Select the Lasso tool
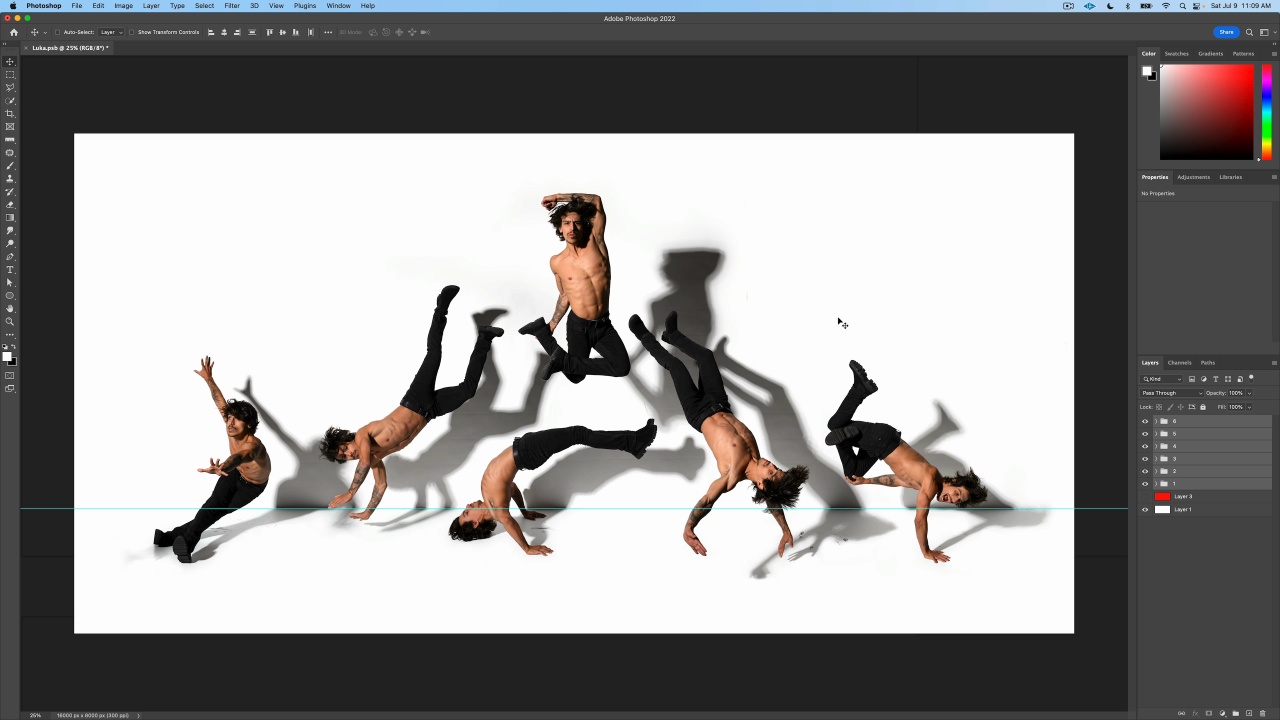Image resolution: width=1280 pixels, height=720 pixels. (x=10, y=88)
